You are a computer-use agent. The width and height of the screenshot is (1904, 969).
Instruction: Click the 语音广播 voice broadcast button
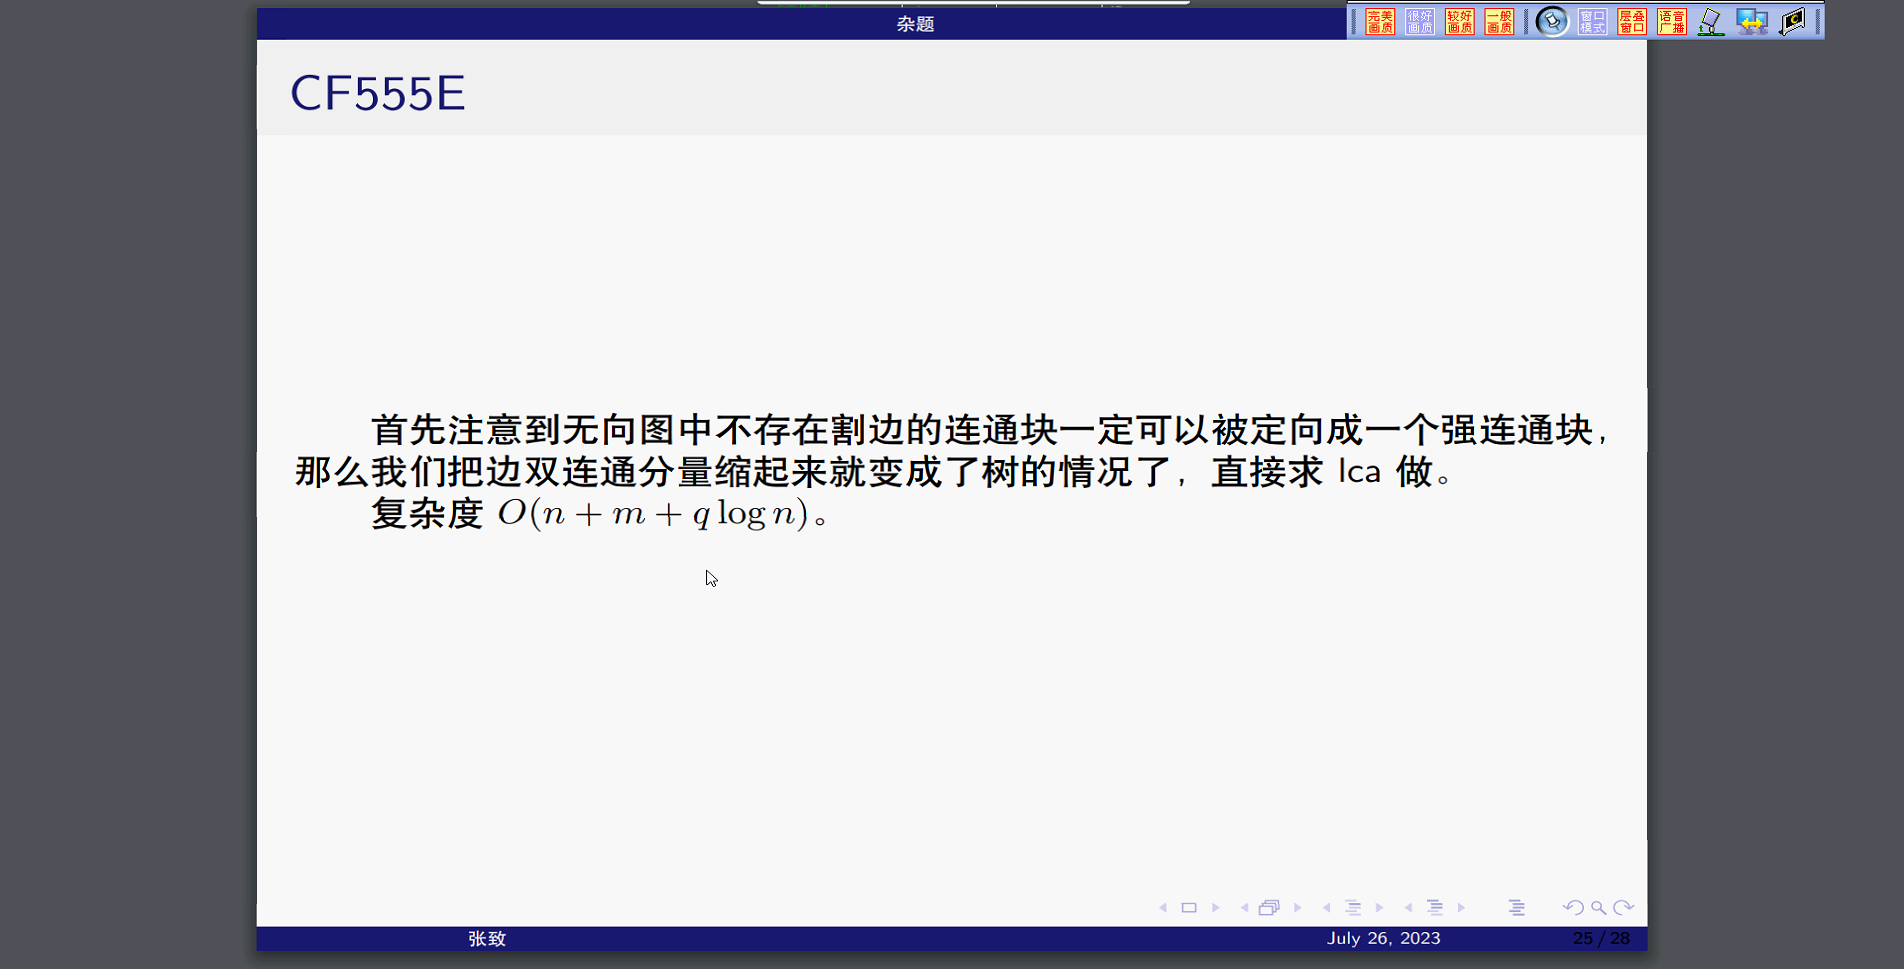click(1672, 21)
